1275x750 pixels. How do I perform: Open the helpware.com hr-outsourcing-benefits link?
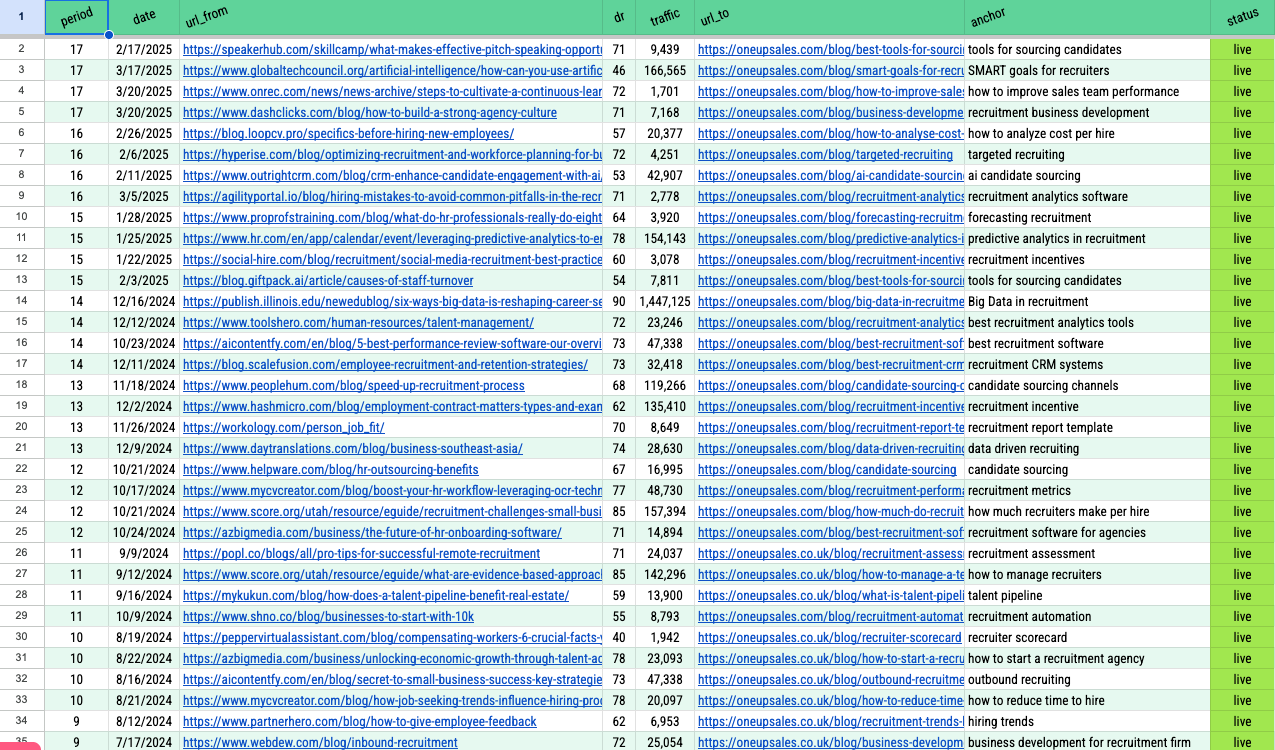331,469
